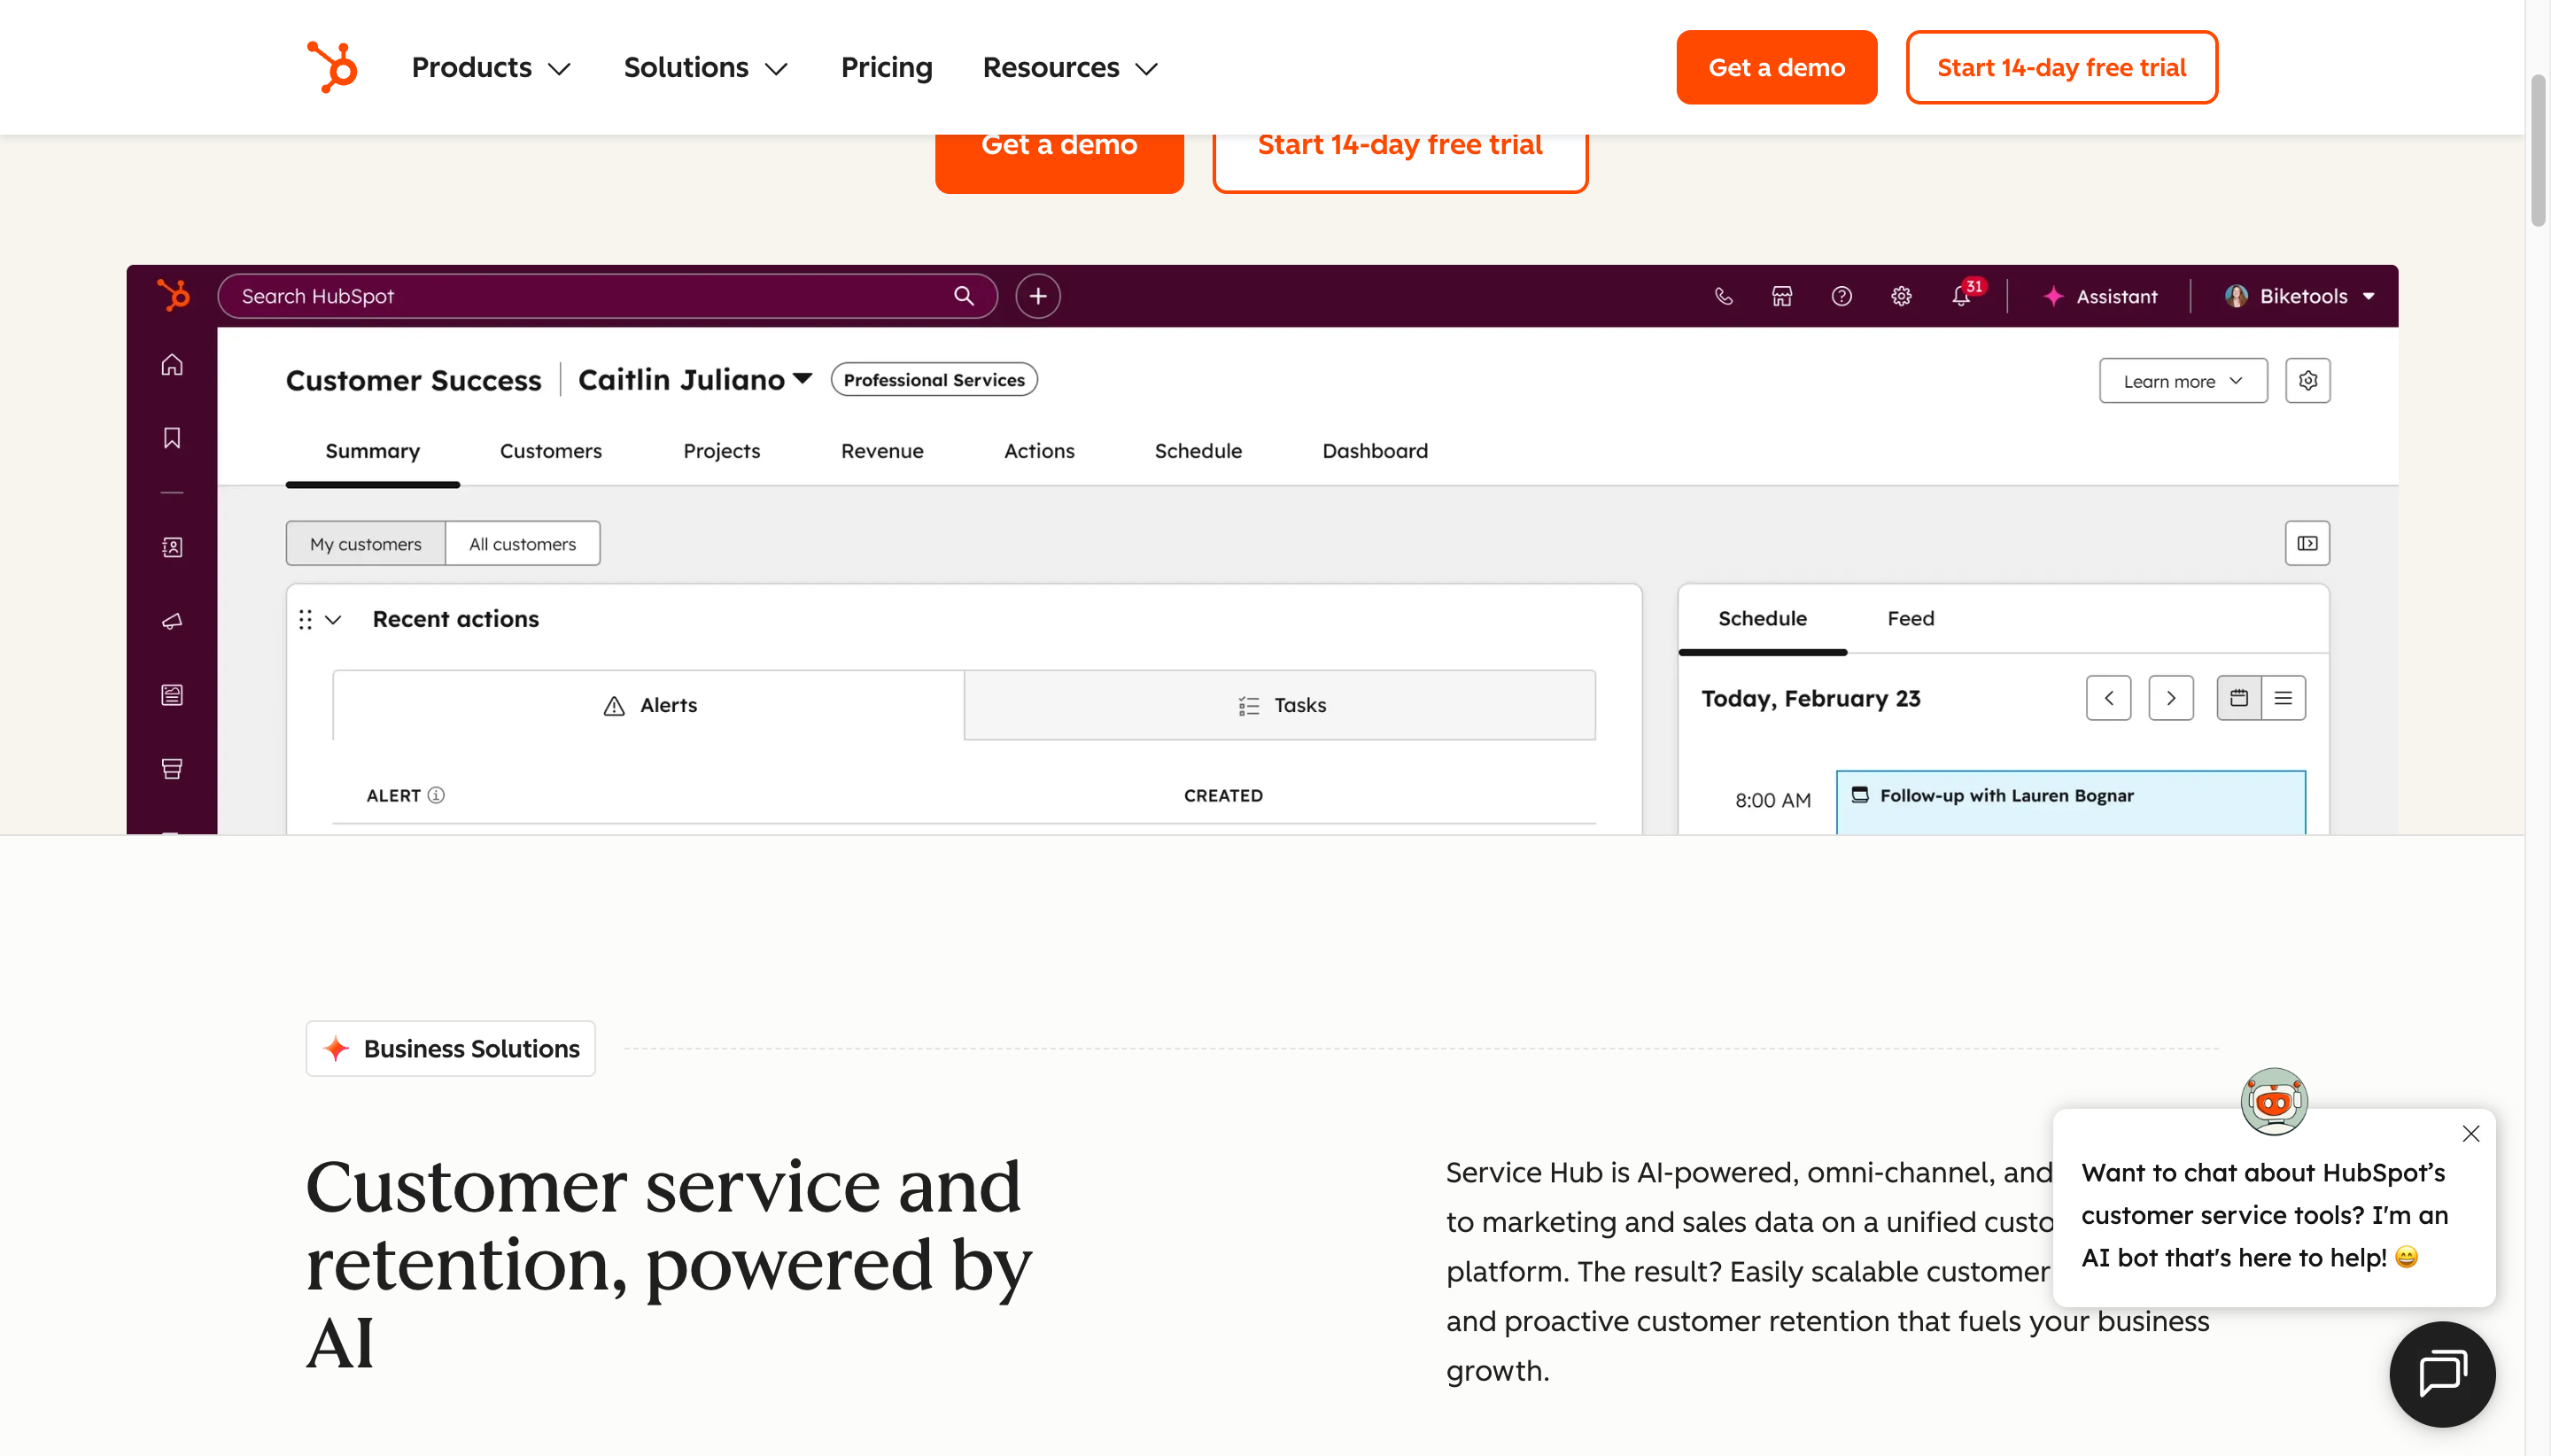Open the Resources dropdown menu
2551x1456 pixels.
[x=1070, y=67]
